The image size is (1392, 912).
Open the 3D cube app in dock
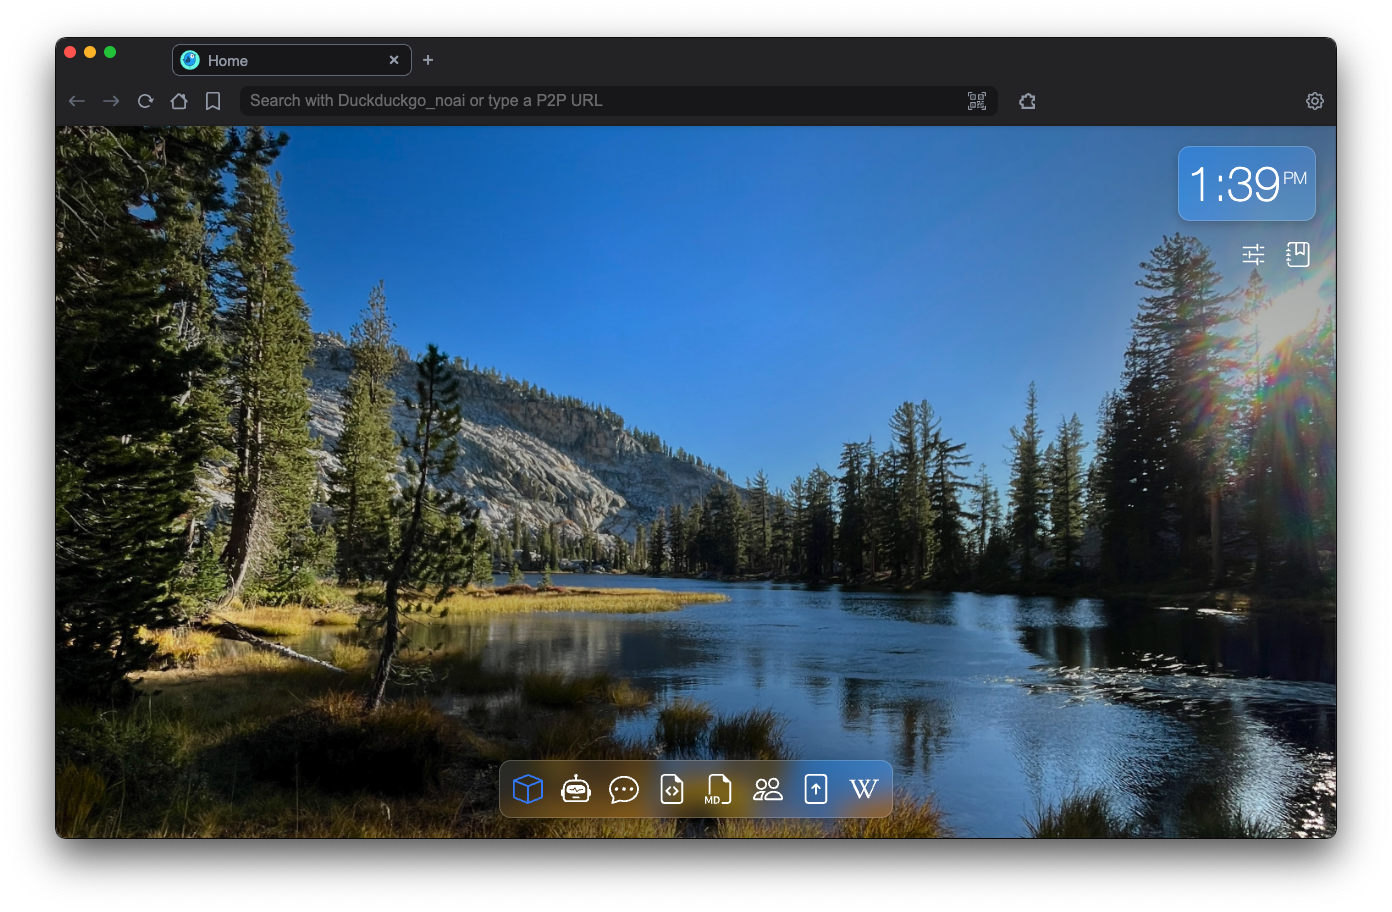pos(528,789)
